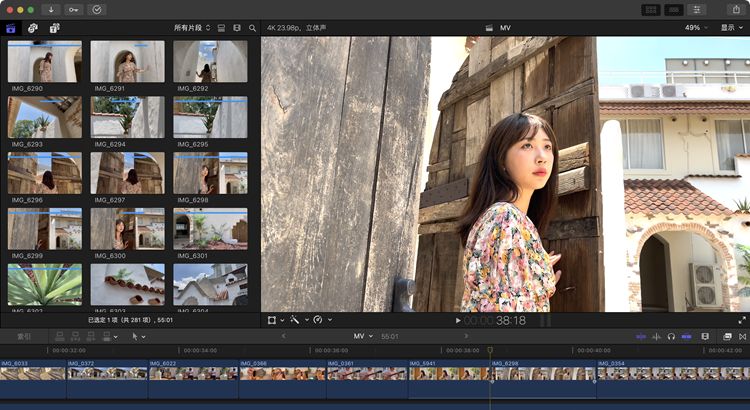Toggle the inspector panel visibility
This screenshot has width=750, height=410.
tap(697, 9)
